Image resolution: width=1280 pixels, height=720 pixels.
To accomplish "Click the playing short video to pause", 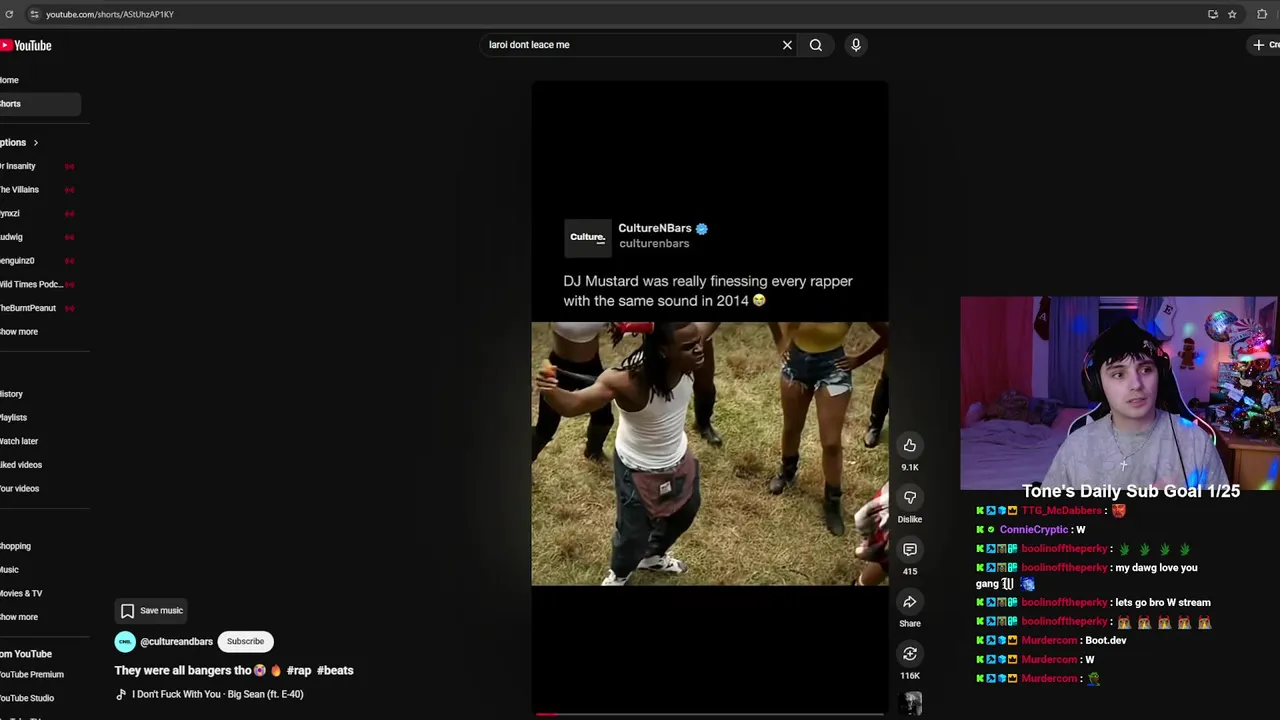I will (x=710, y=398).
